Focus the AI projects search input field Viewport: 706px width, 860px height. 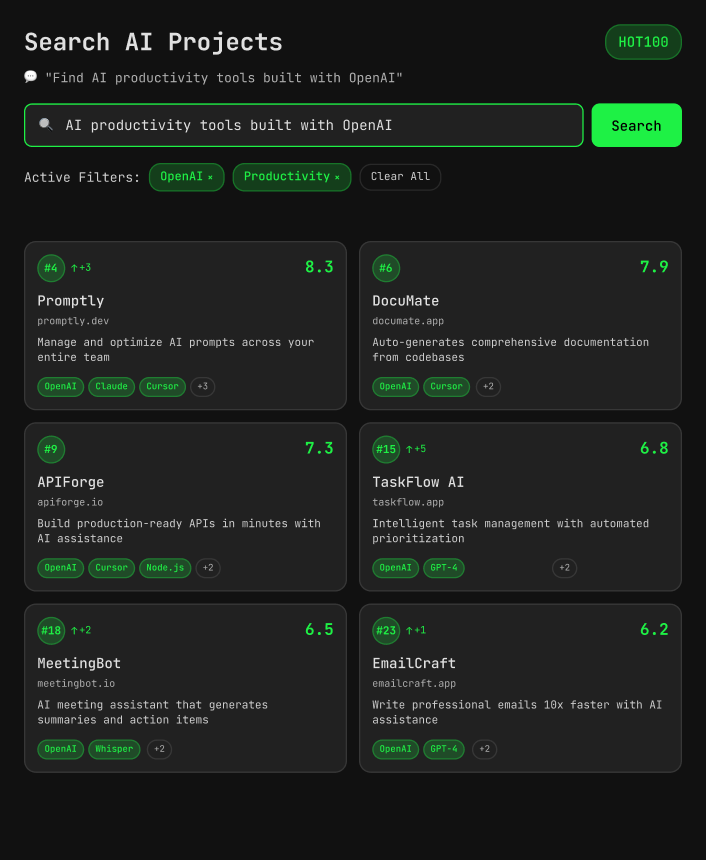(320, 125)
